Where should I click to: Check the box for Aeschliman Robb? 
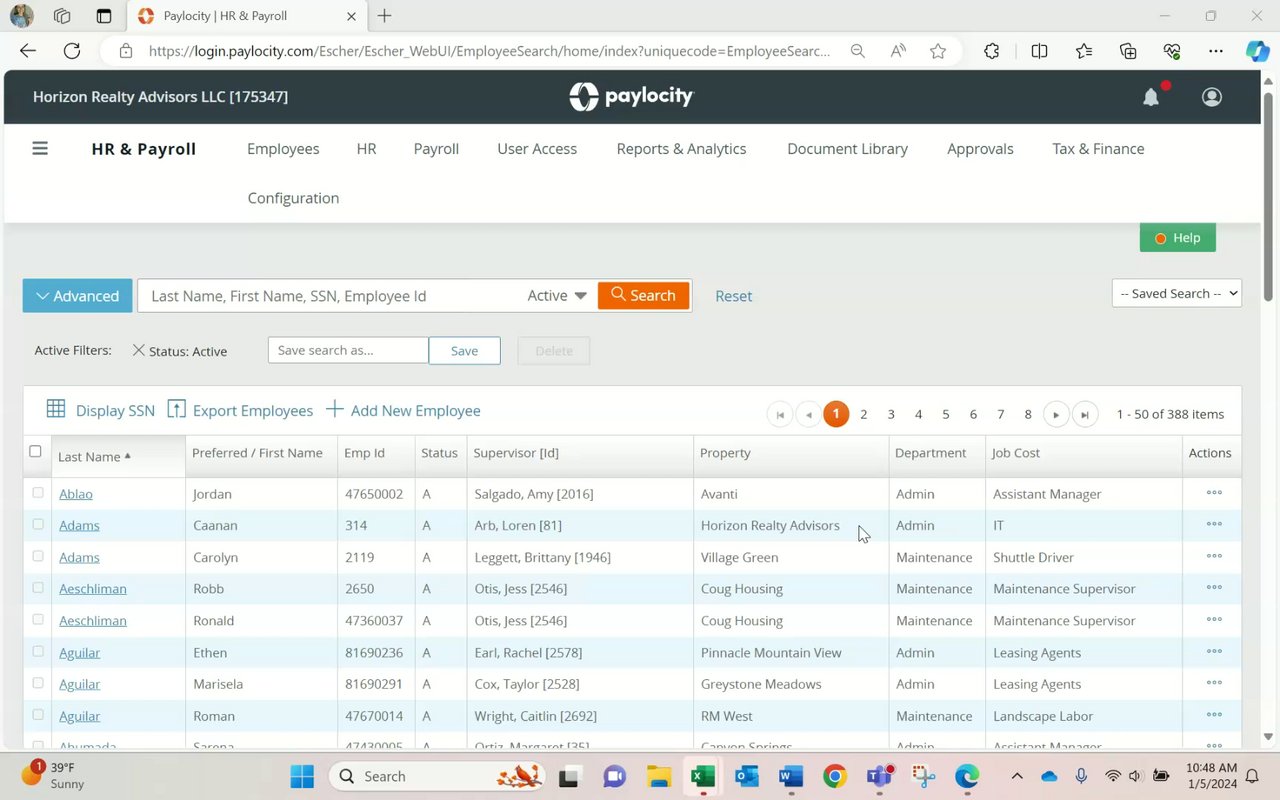click(38, 588)
